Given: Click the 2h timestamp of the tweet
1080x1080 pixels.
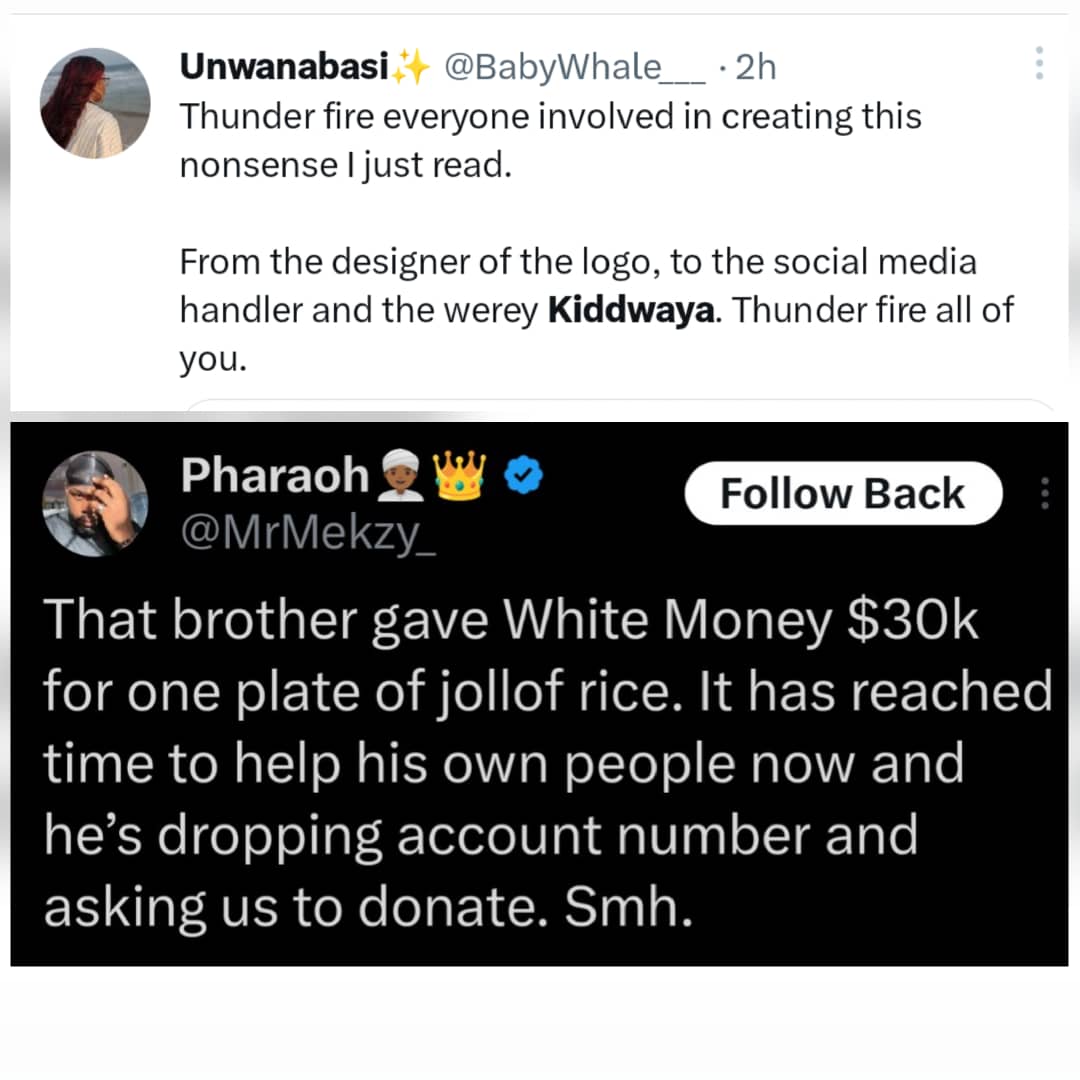Looking at the screenshot, I should coord(755,67).
